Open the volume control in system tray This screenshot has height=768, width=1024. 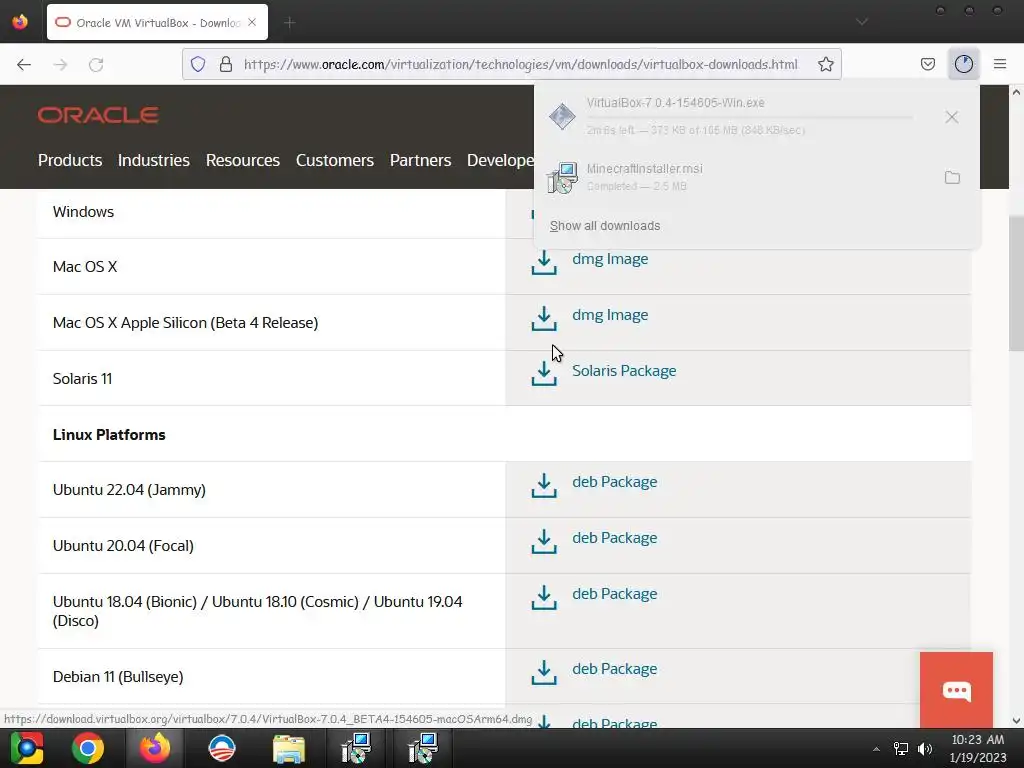925,748
